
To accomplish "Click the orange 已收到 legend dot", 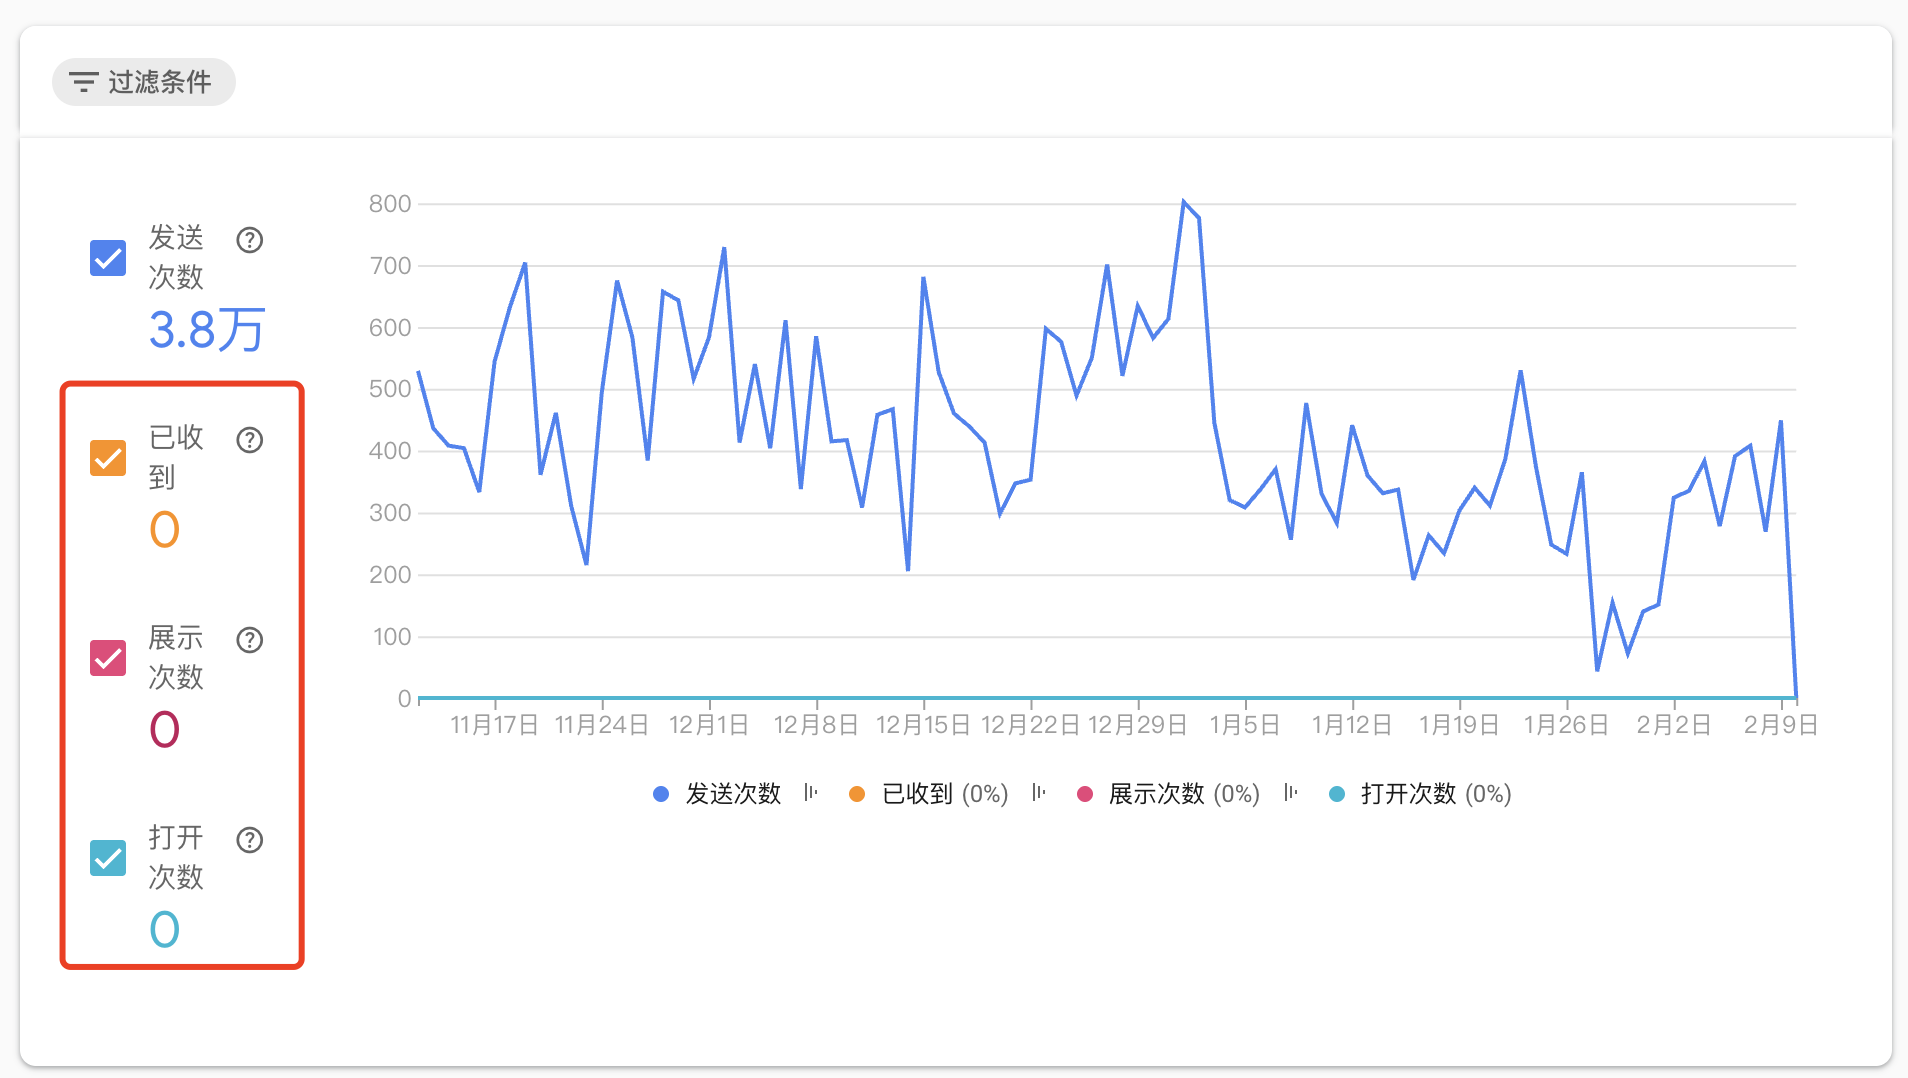I will 857,794.
